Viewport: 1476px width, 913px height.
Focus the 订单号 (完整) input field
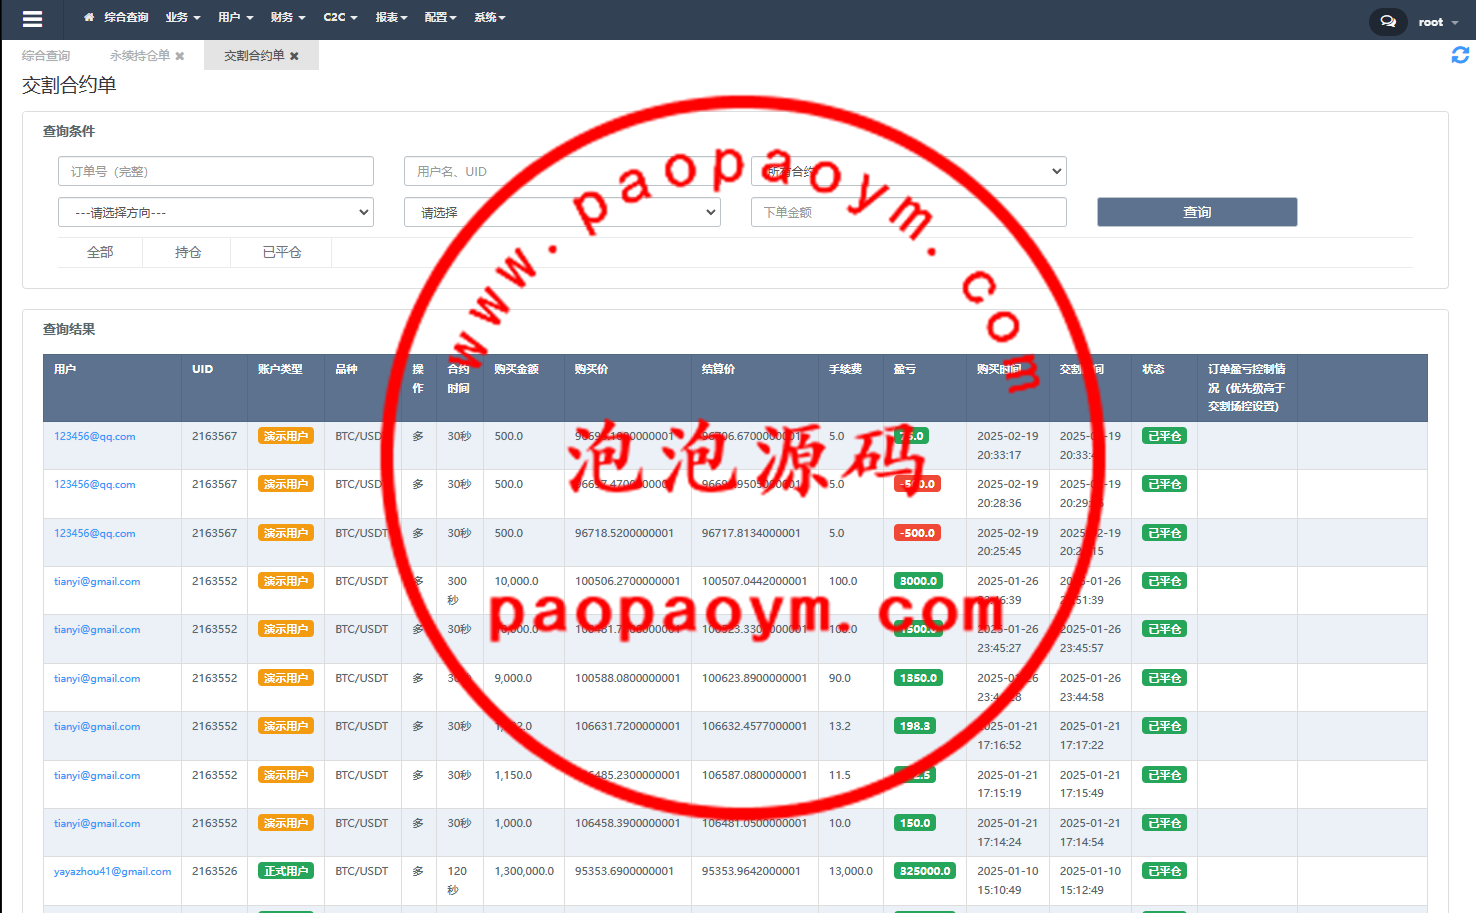(x=216, y=171)
